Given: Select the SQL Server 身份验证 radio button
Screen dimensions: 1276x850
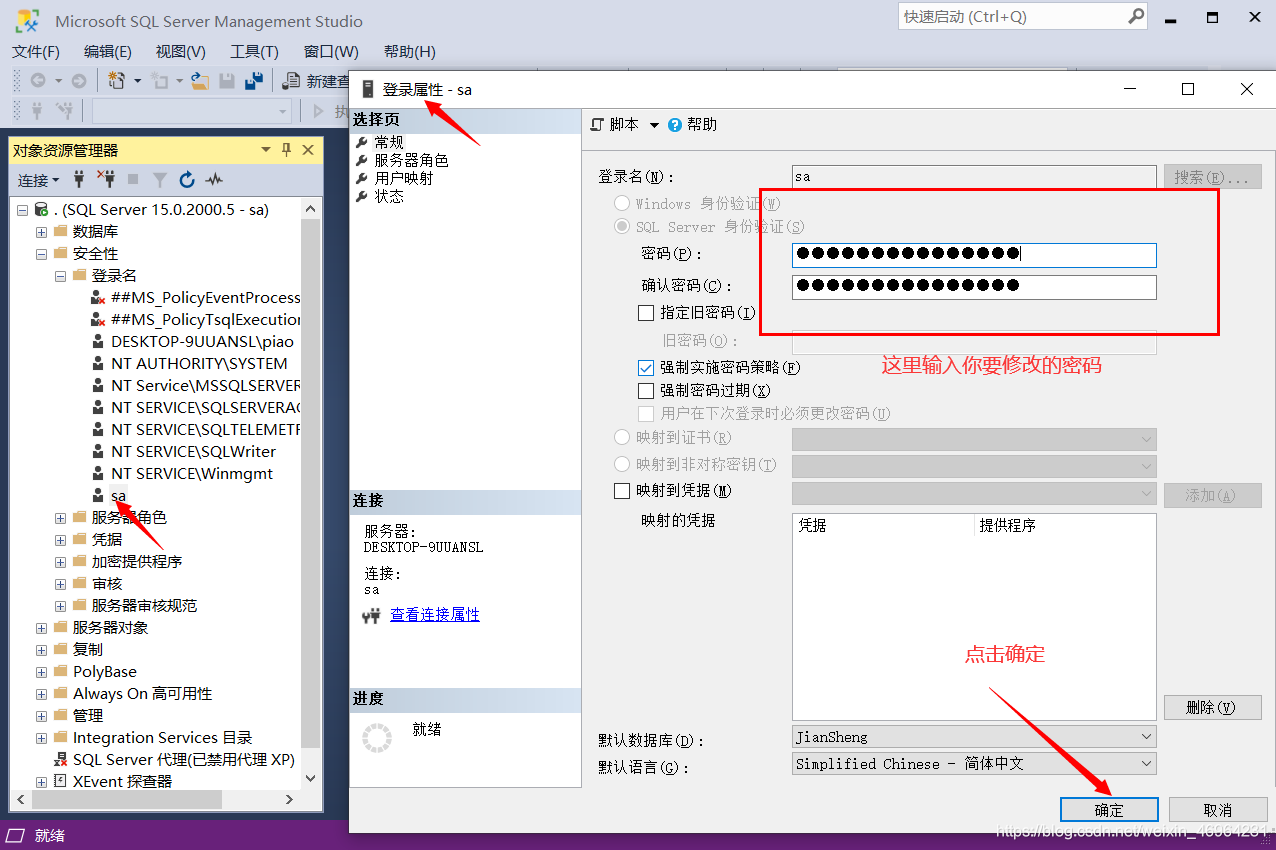Looking at the screenshot, I should [622, 227].
